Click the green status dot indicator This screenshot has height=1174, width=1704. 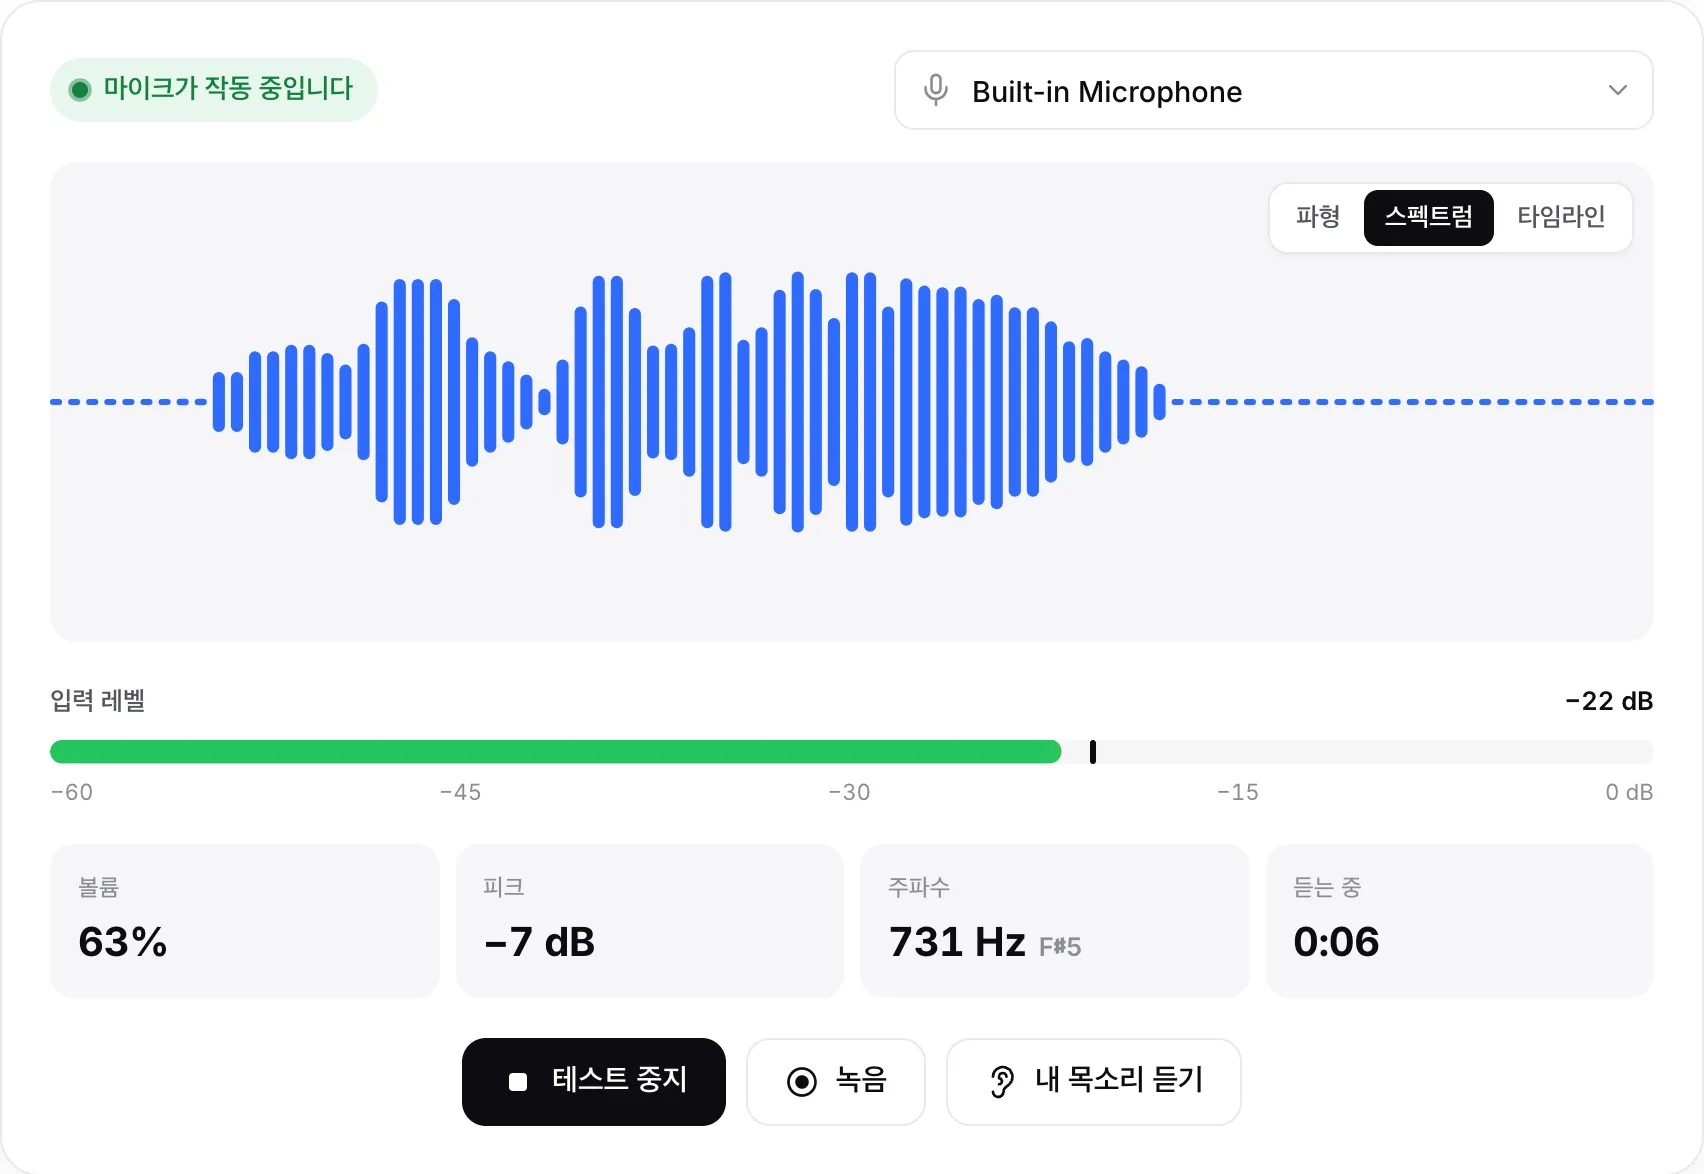point(80,90)
